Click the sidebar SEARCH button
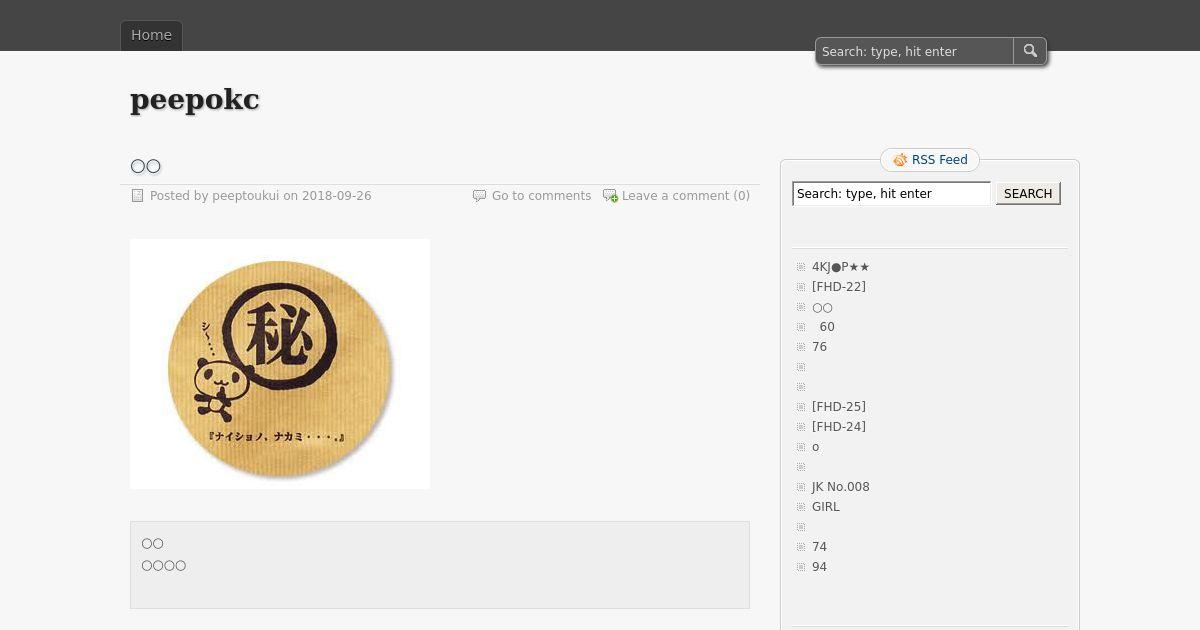Viewport: 1200px width, 630px height. 1028,194
